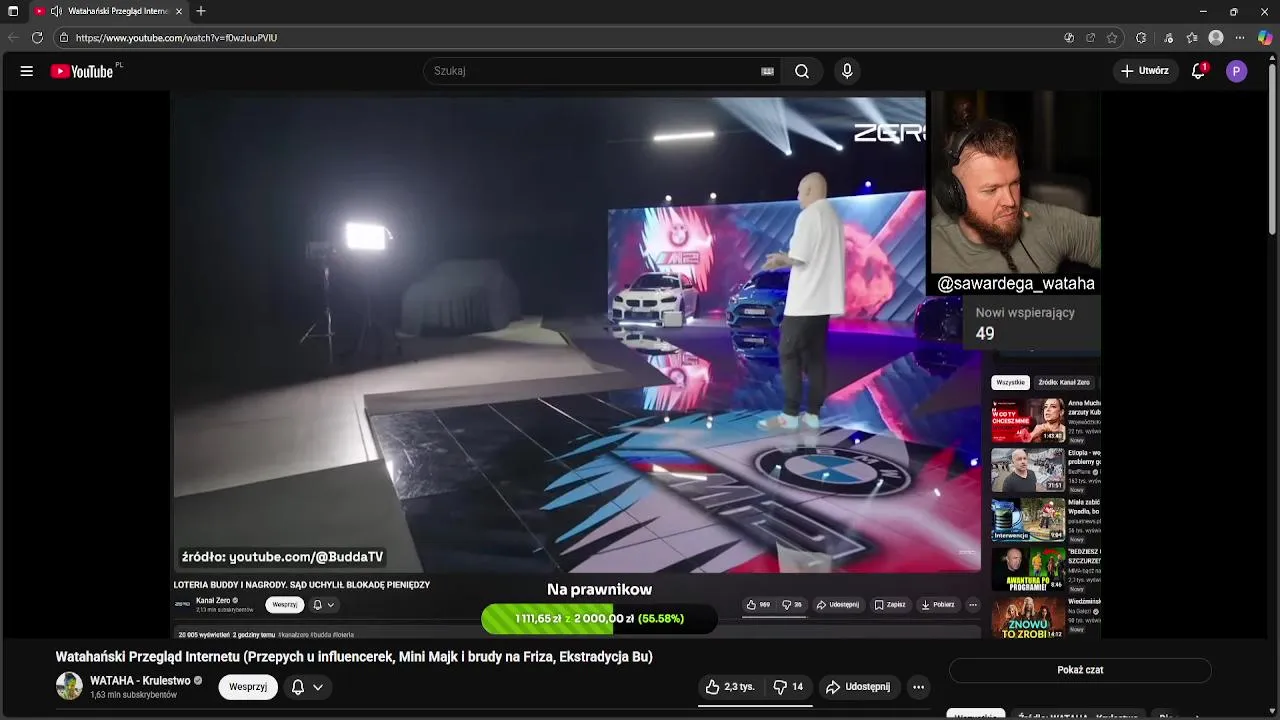This screenshot has width=1280, height=720.
Task: Open the tracking prevention icon in address bar
Action: (x=1069, y=37)
